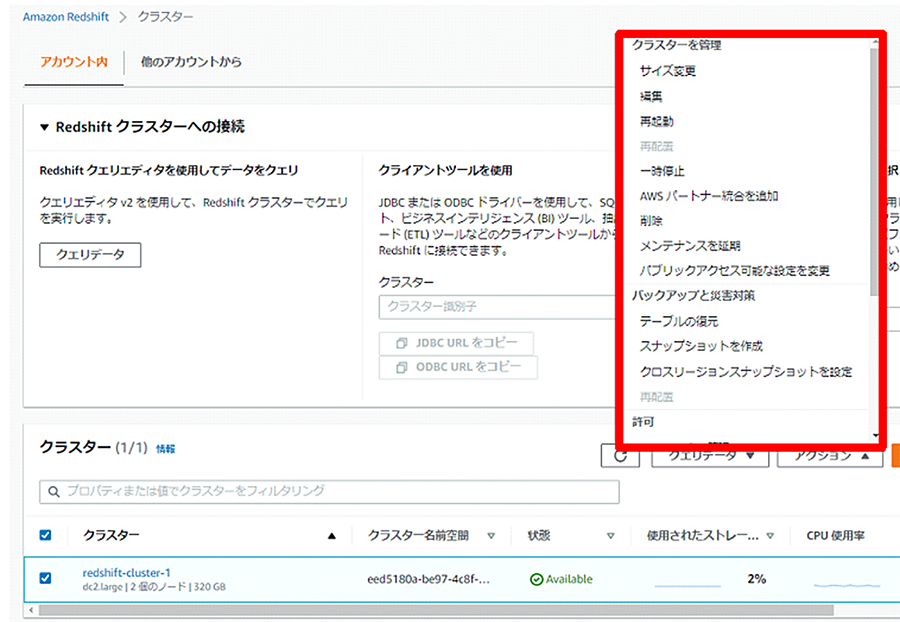Switch to the アカウント内 tab
This screenshot has height=622, width=900.
(74, 62)
